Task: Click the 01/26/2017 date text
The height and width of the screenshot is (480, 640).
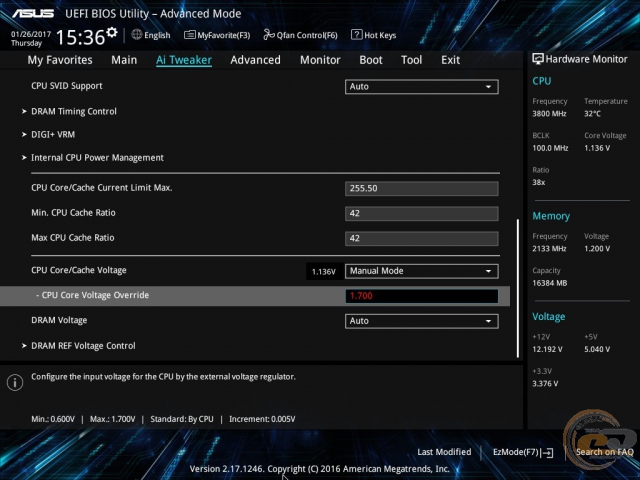Action: tap(31, 34)
